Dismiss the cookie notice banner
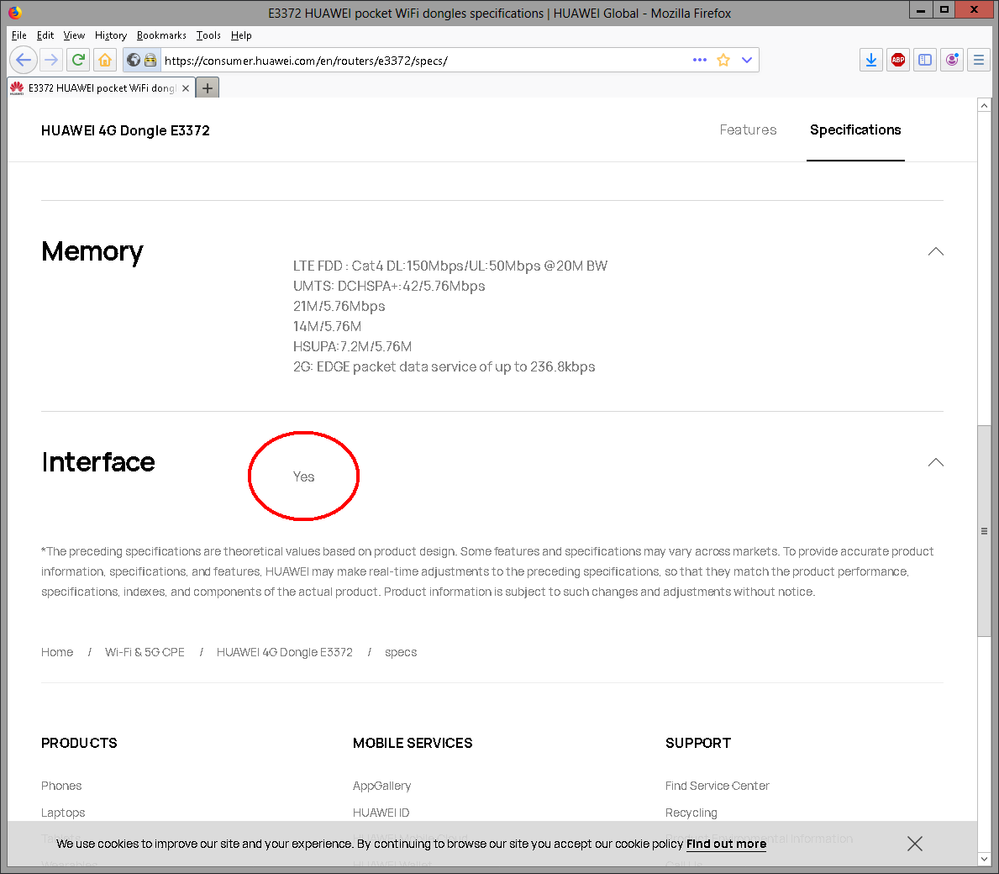The image size is (999, 874). (915, 844)
